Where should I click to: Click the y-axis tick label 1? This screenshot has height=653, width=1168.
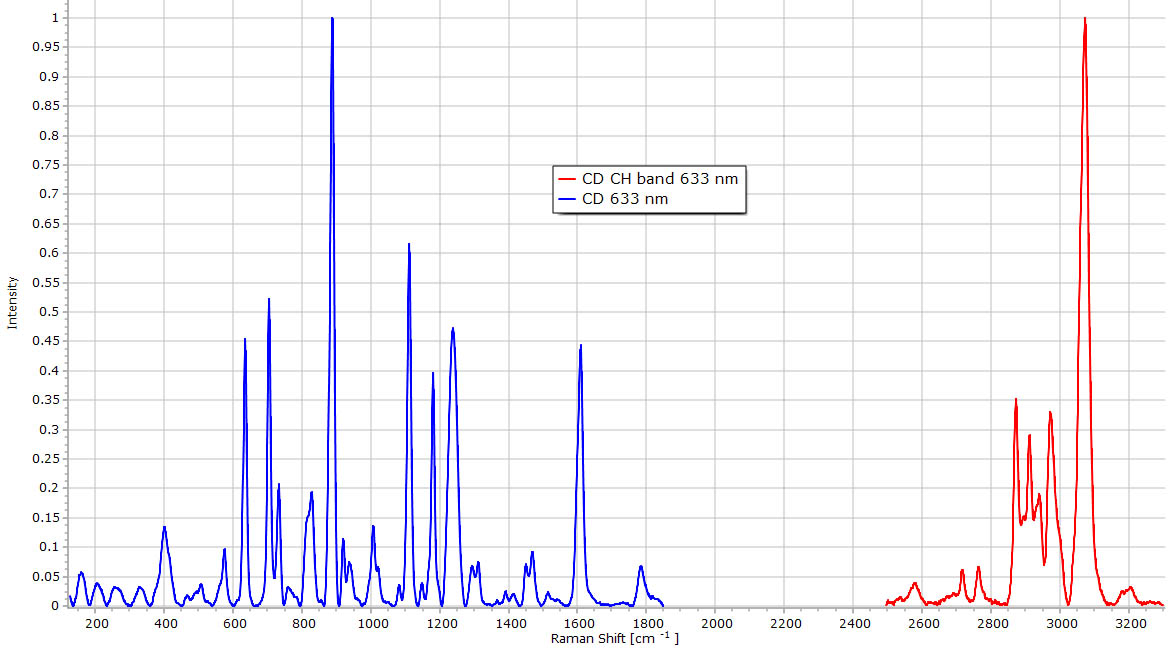[55, 18]
